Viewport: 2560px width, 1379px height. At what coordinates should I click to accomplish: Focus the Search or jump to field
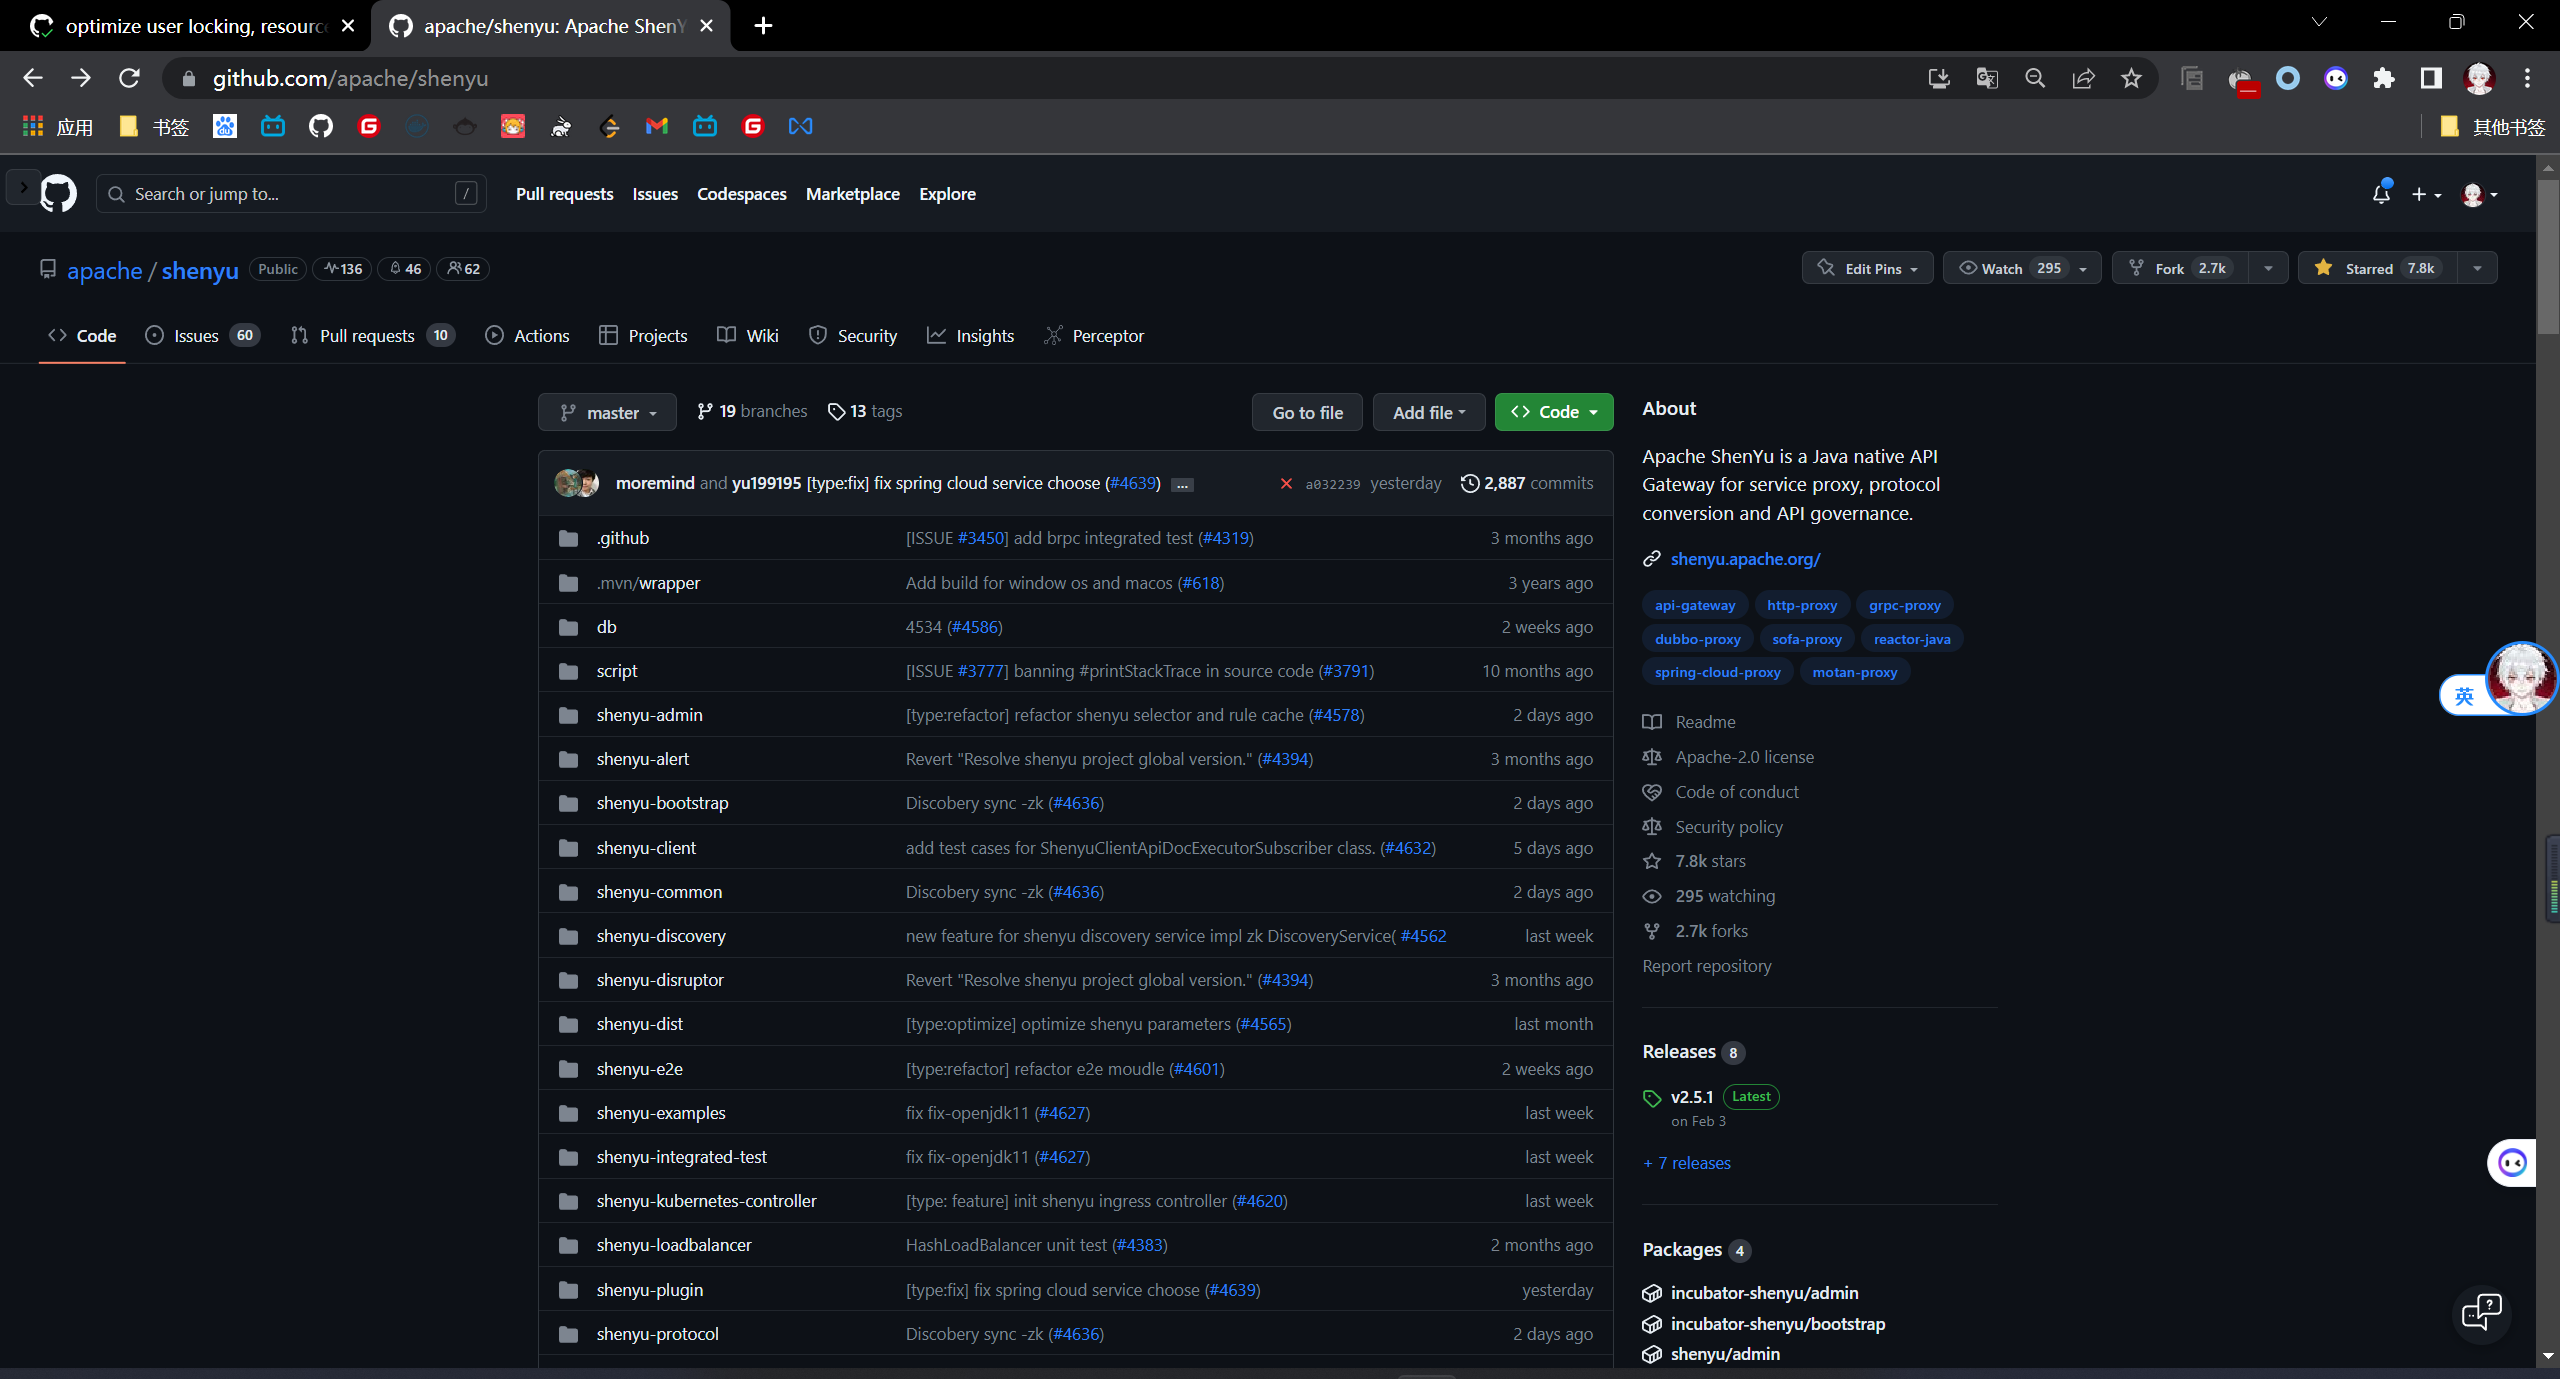290,194
